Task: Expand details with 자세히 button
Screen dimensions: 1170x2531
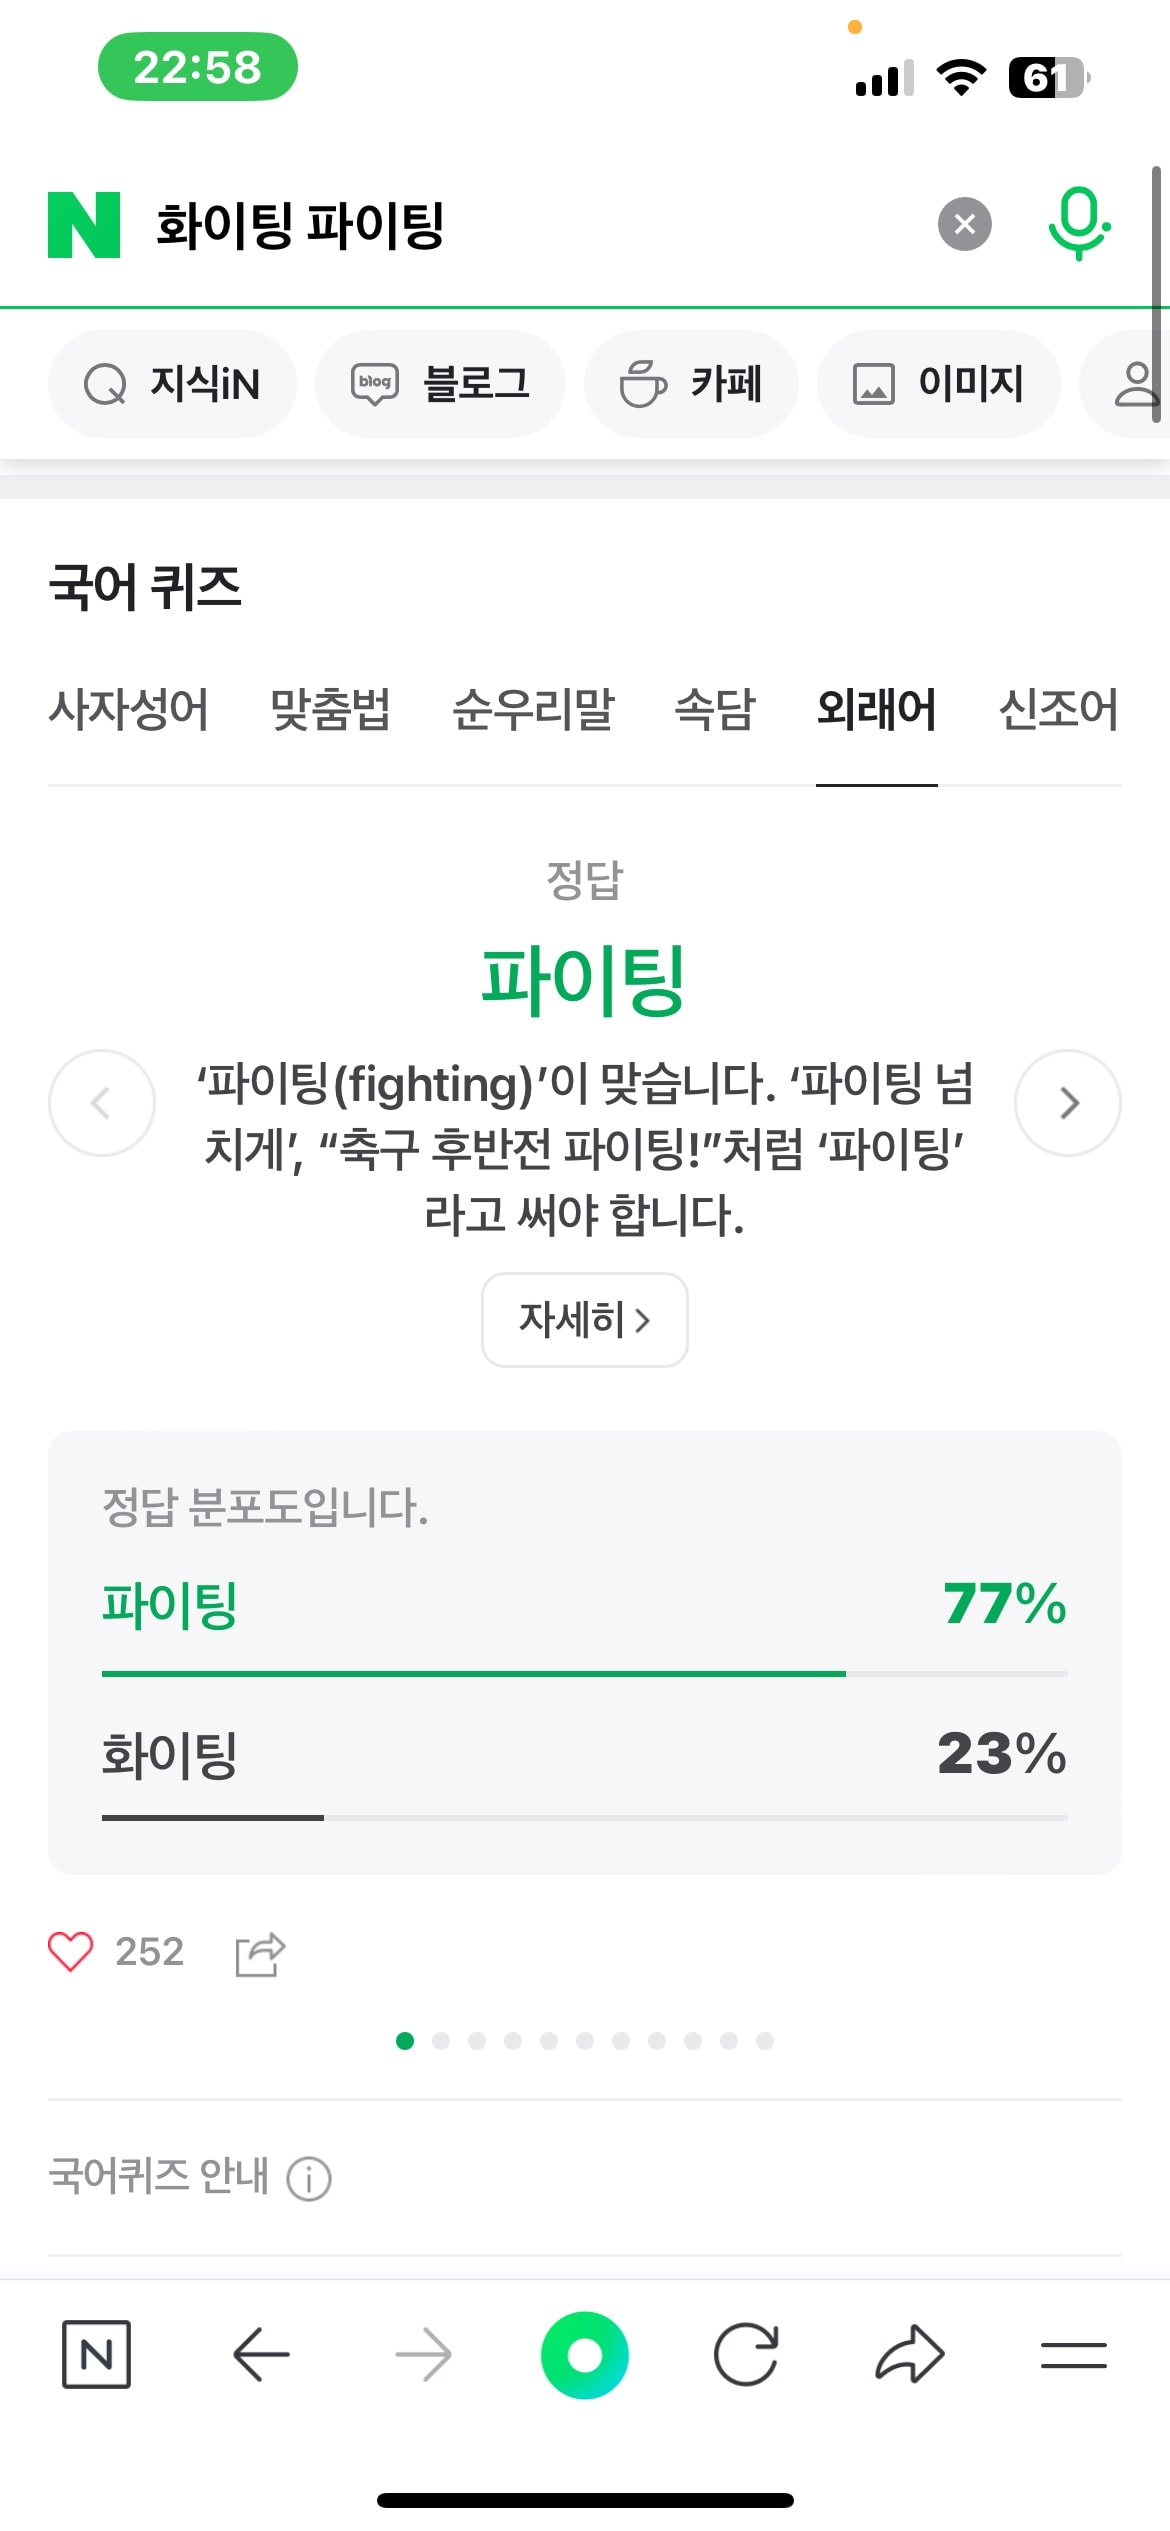Action: click(584, 1320)
